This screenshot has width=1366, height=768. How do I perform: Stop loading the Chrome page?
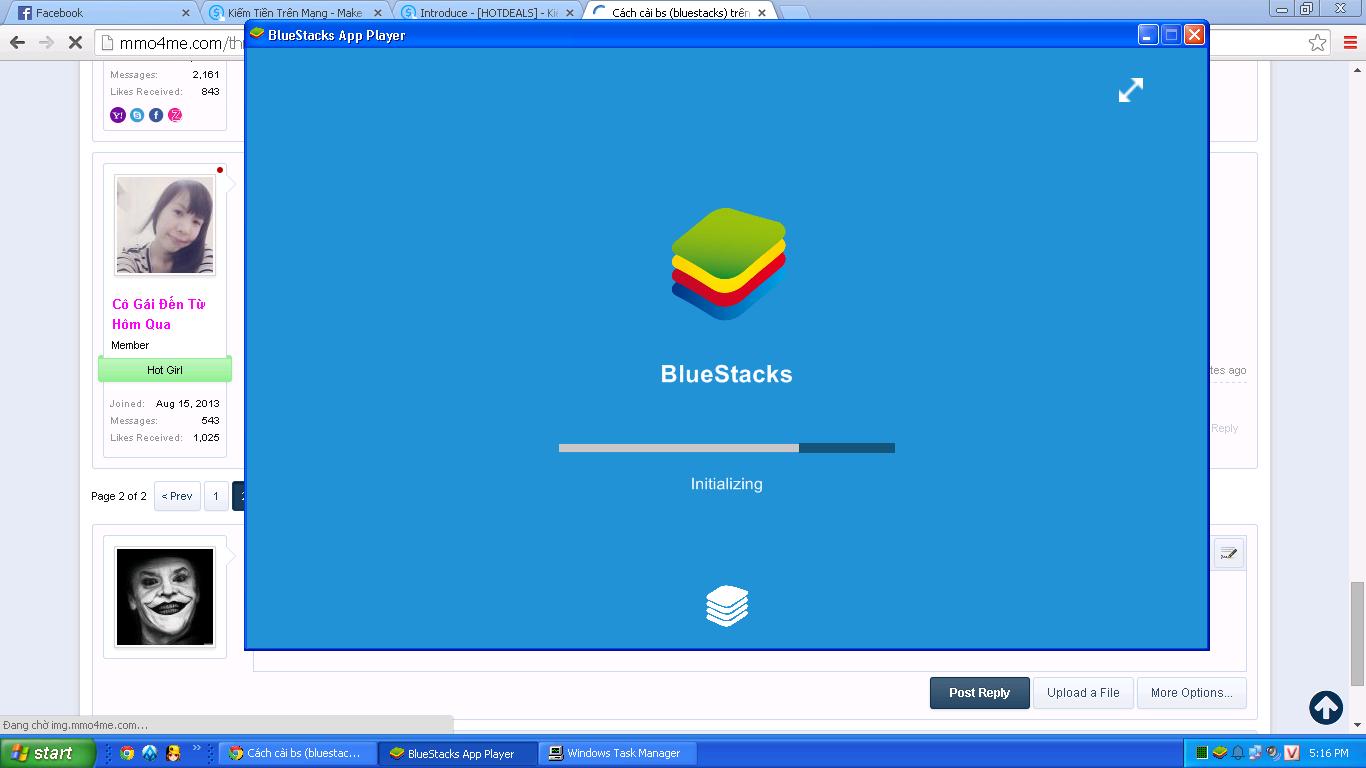(75, 42)
